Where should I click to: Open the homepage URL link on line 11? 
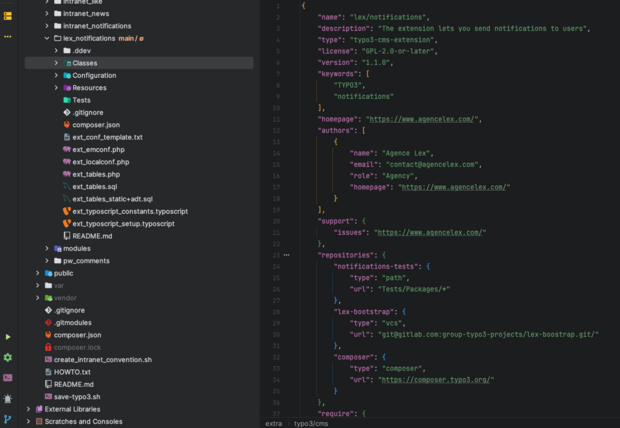click(422, 119)
